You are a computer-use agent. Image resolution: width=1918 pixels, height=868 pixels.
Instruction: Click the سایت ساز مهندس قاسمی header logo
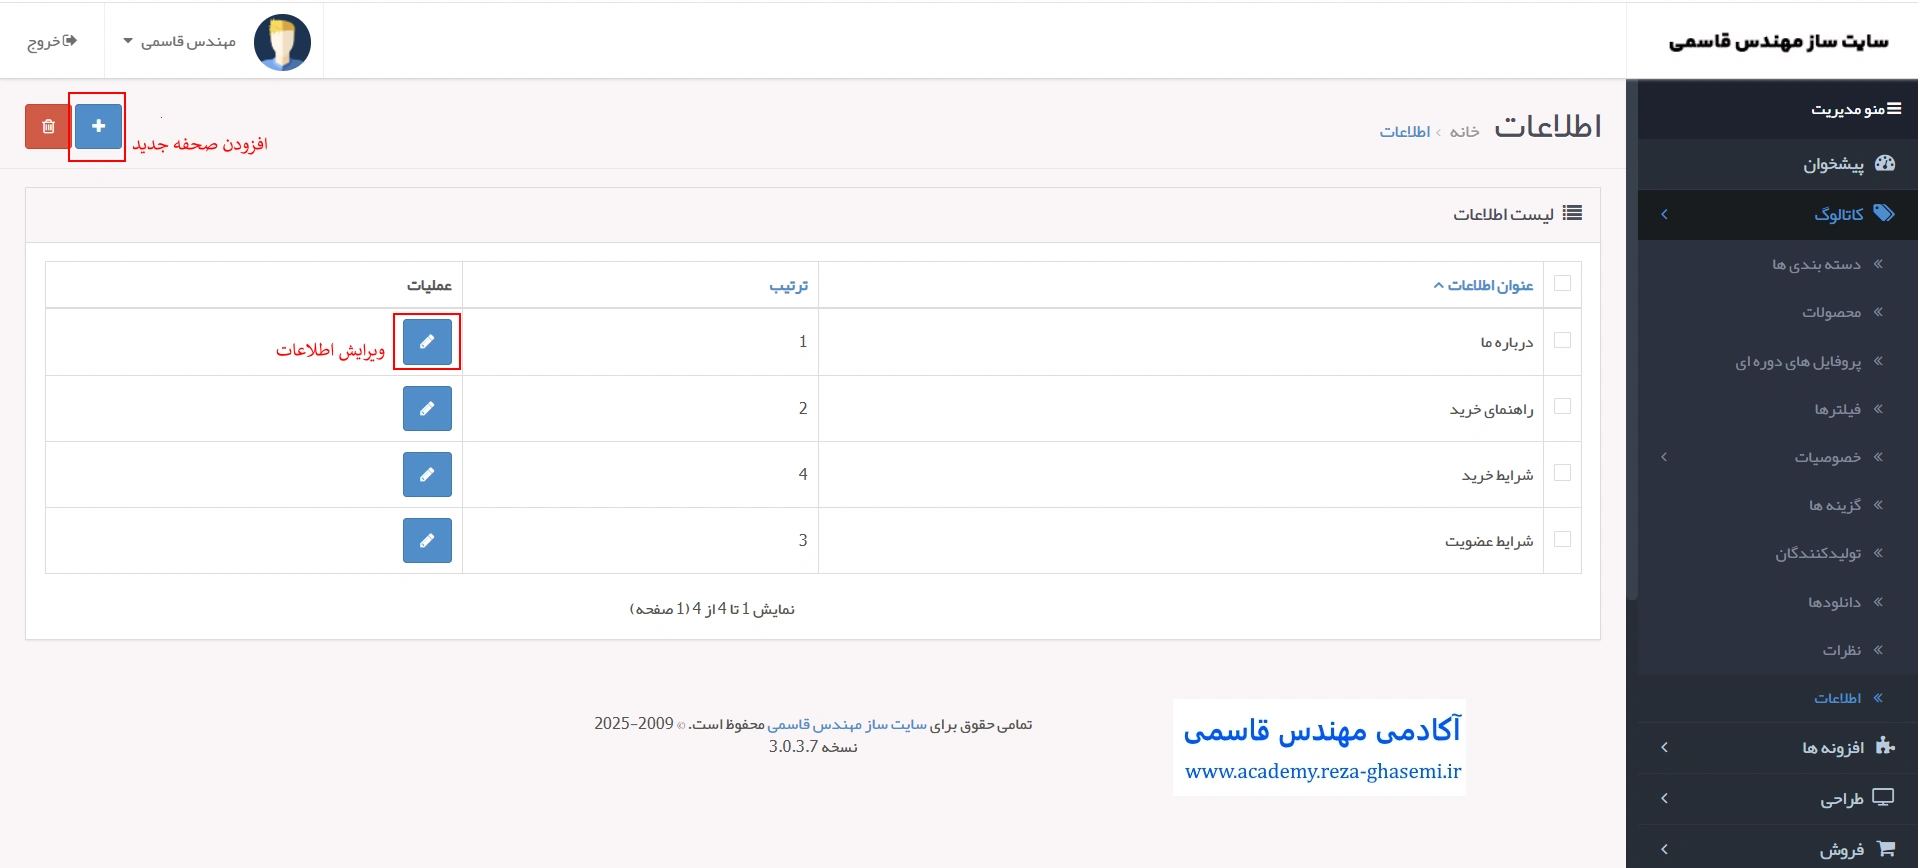pyautogui.click(x=1778, y=41)
